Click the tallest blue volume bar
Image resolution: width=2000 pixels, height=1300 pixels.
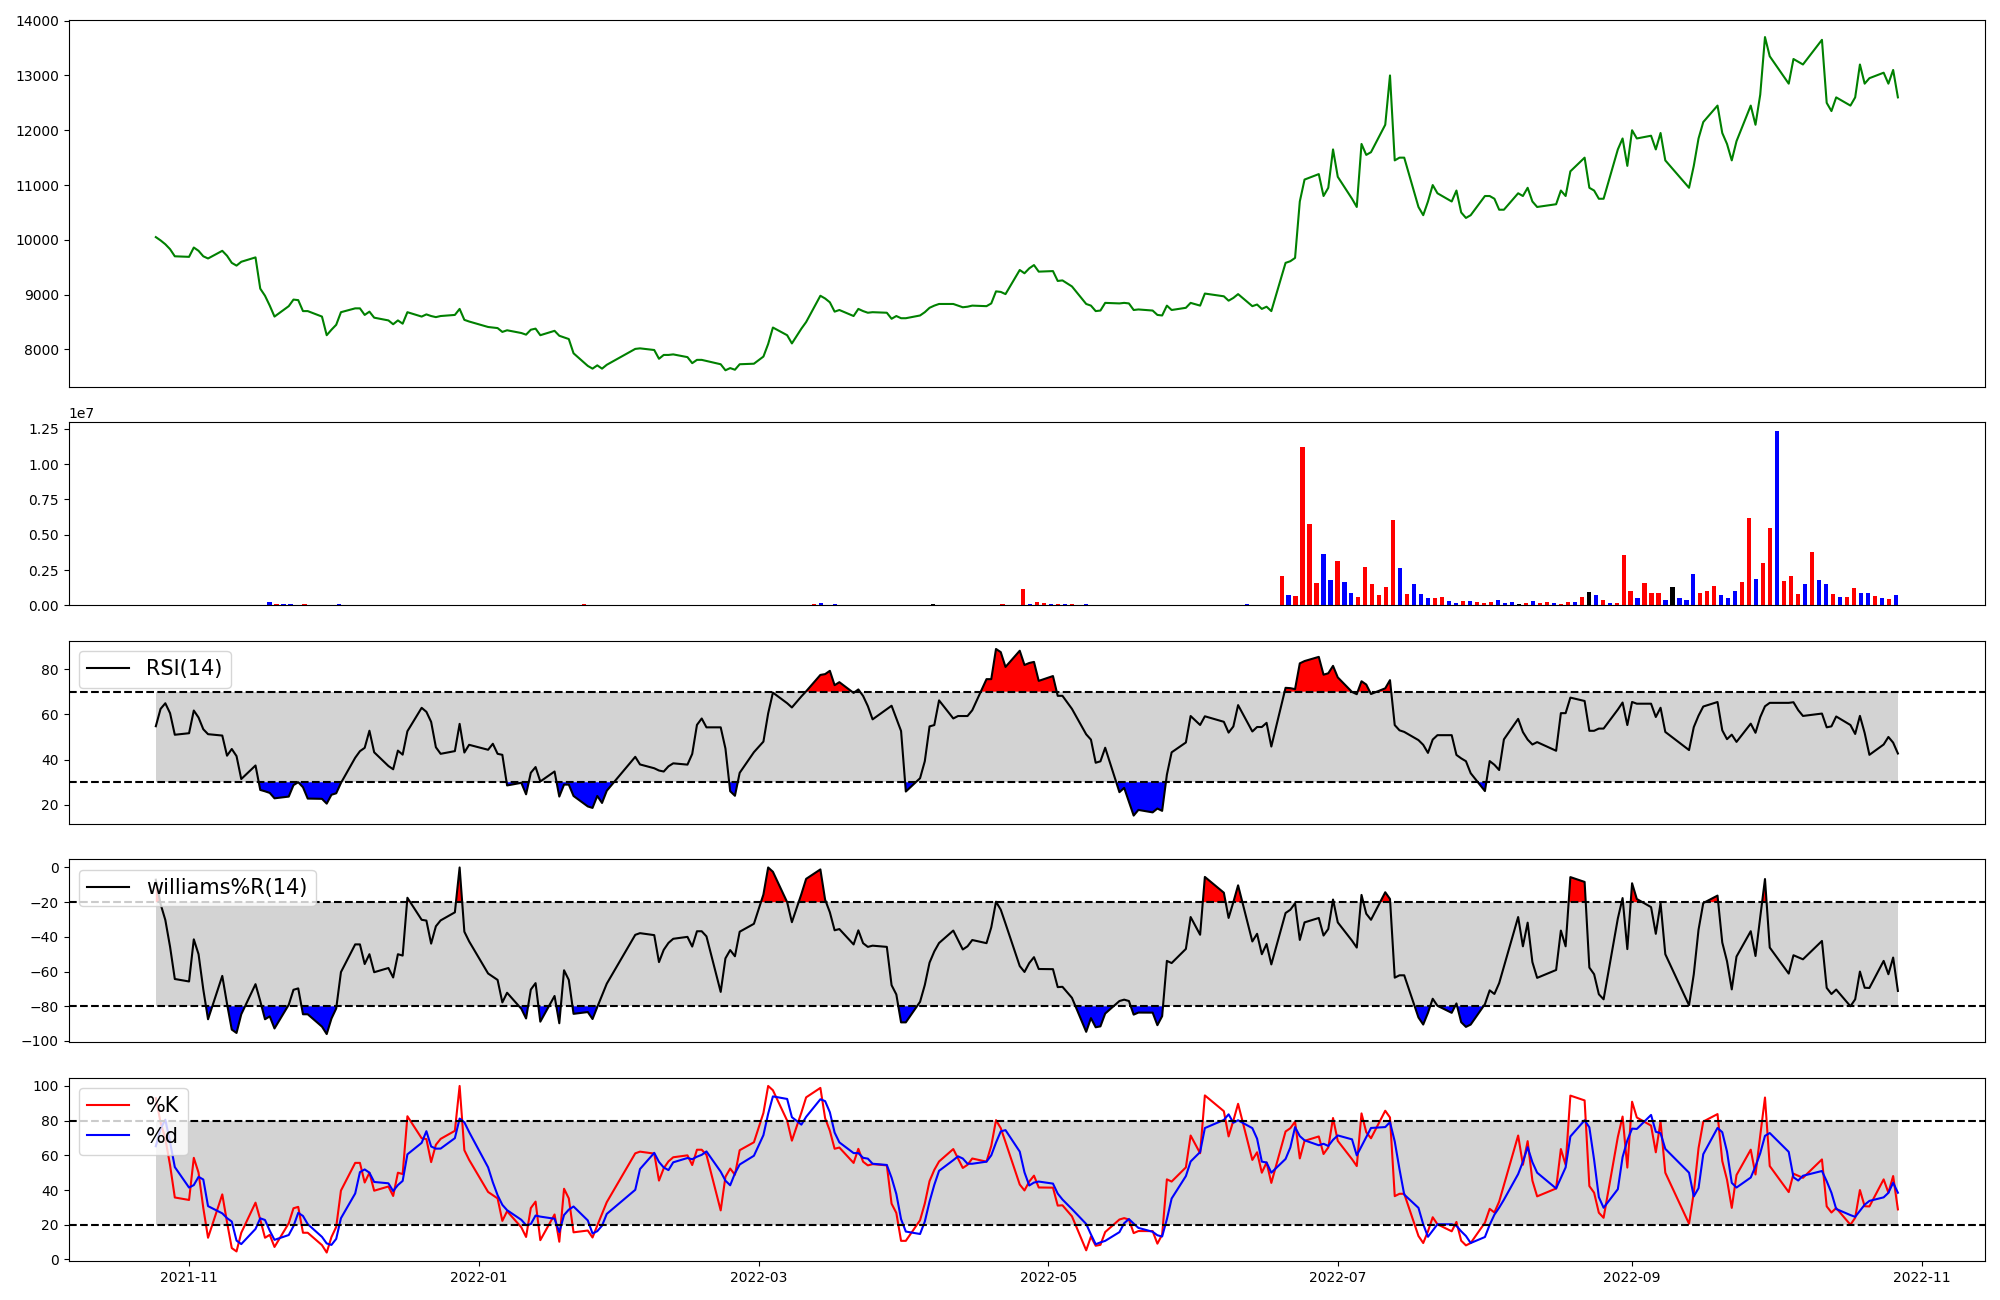(1777, 520)
